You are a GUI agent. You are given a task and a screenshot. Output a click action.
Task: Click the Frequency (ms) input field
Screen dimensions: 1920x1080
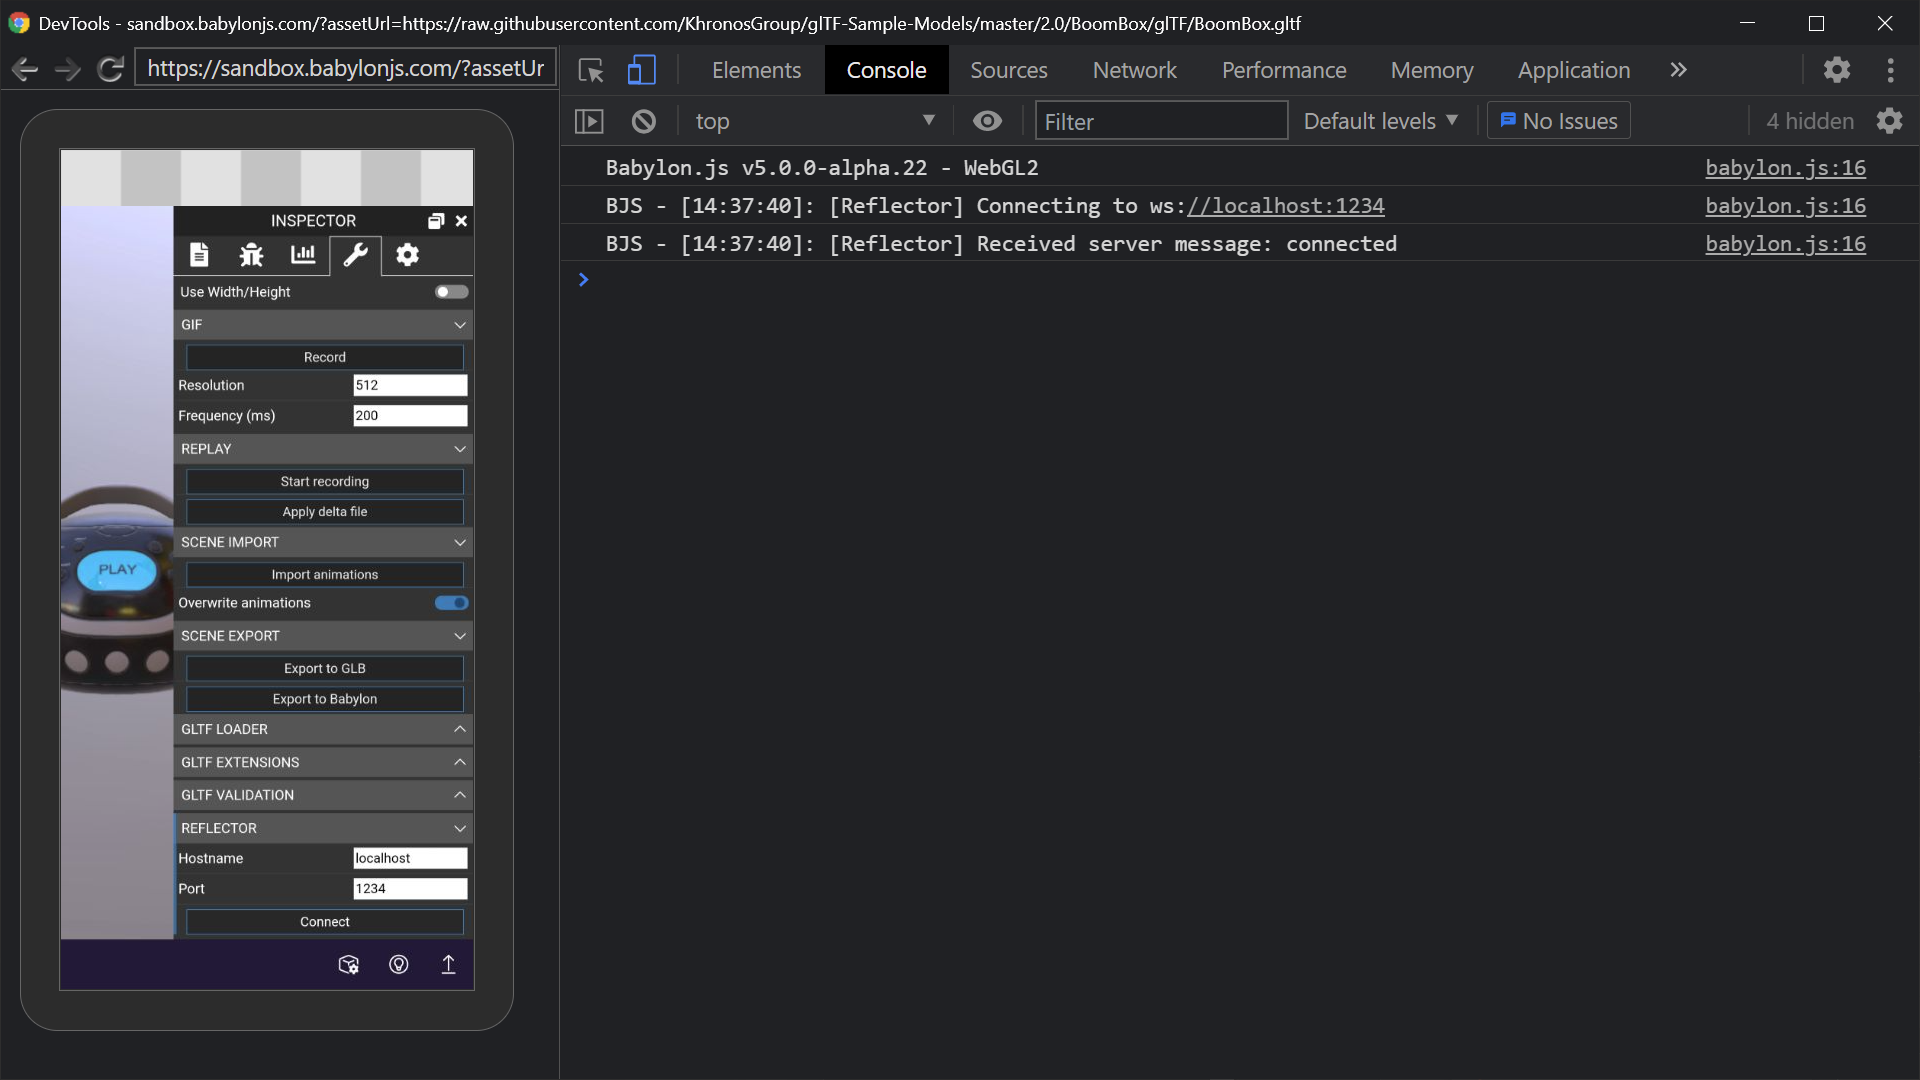410,416
